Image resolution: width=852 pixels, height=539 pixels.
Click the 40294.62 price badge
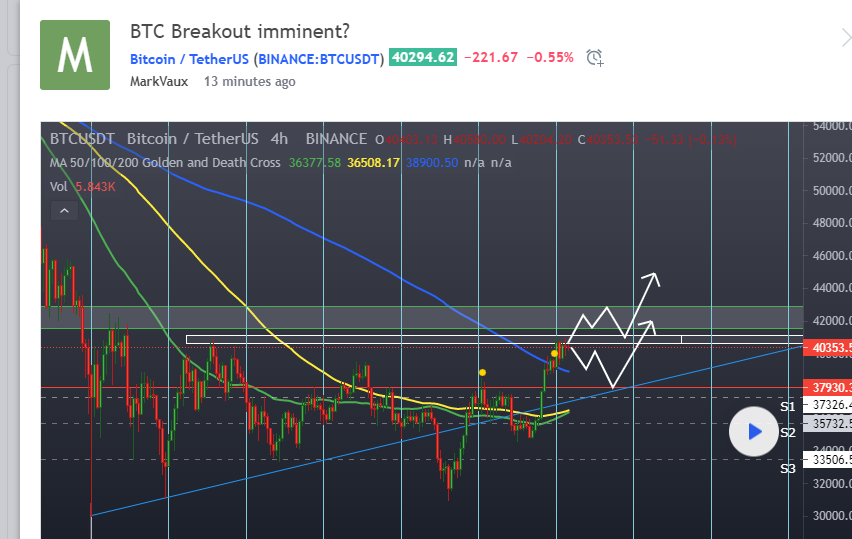tap(423, 57)
